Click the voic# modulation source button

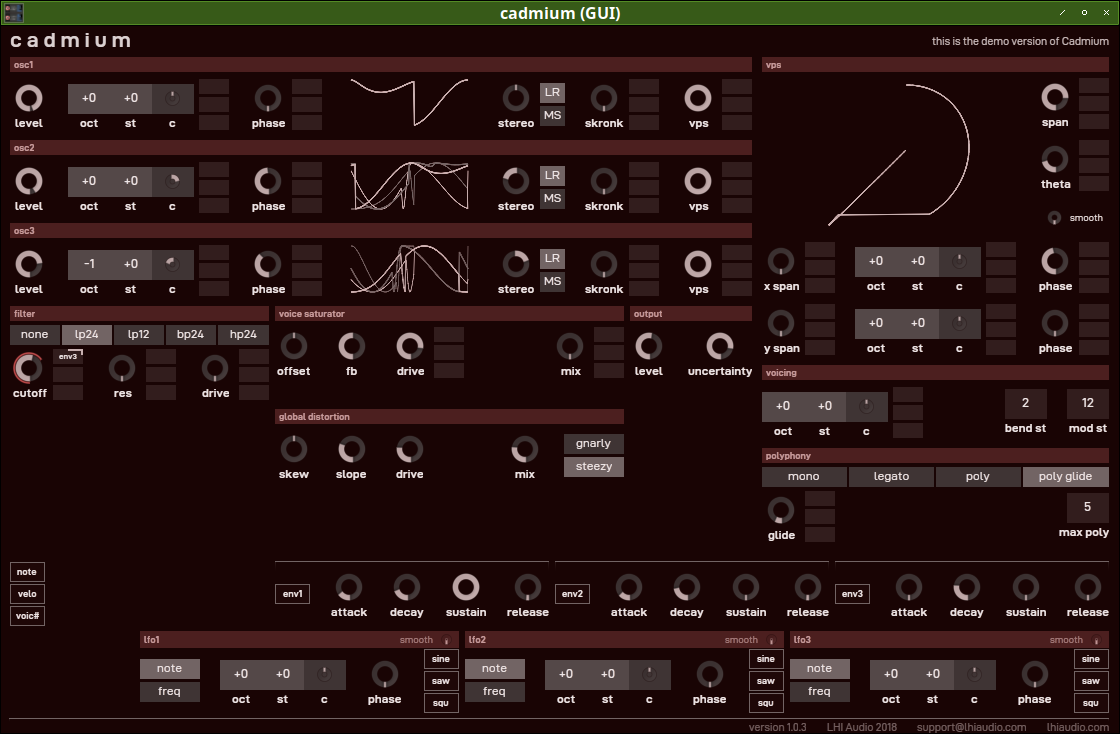[x=27, y=615]
